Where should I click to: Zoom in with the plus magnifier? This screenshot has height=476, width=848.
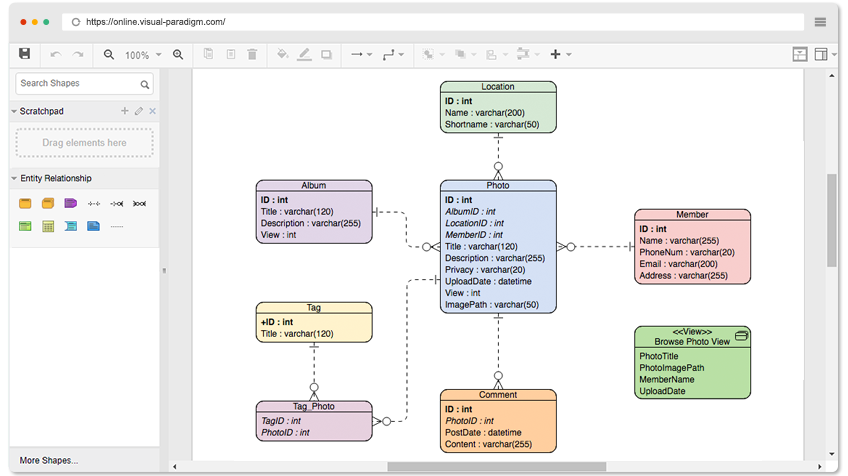pyautogui.click(x=178, y=55)
